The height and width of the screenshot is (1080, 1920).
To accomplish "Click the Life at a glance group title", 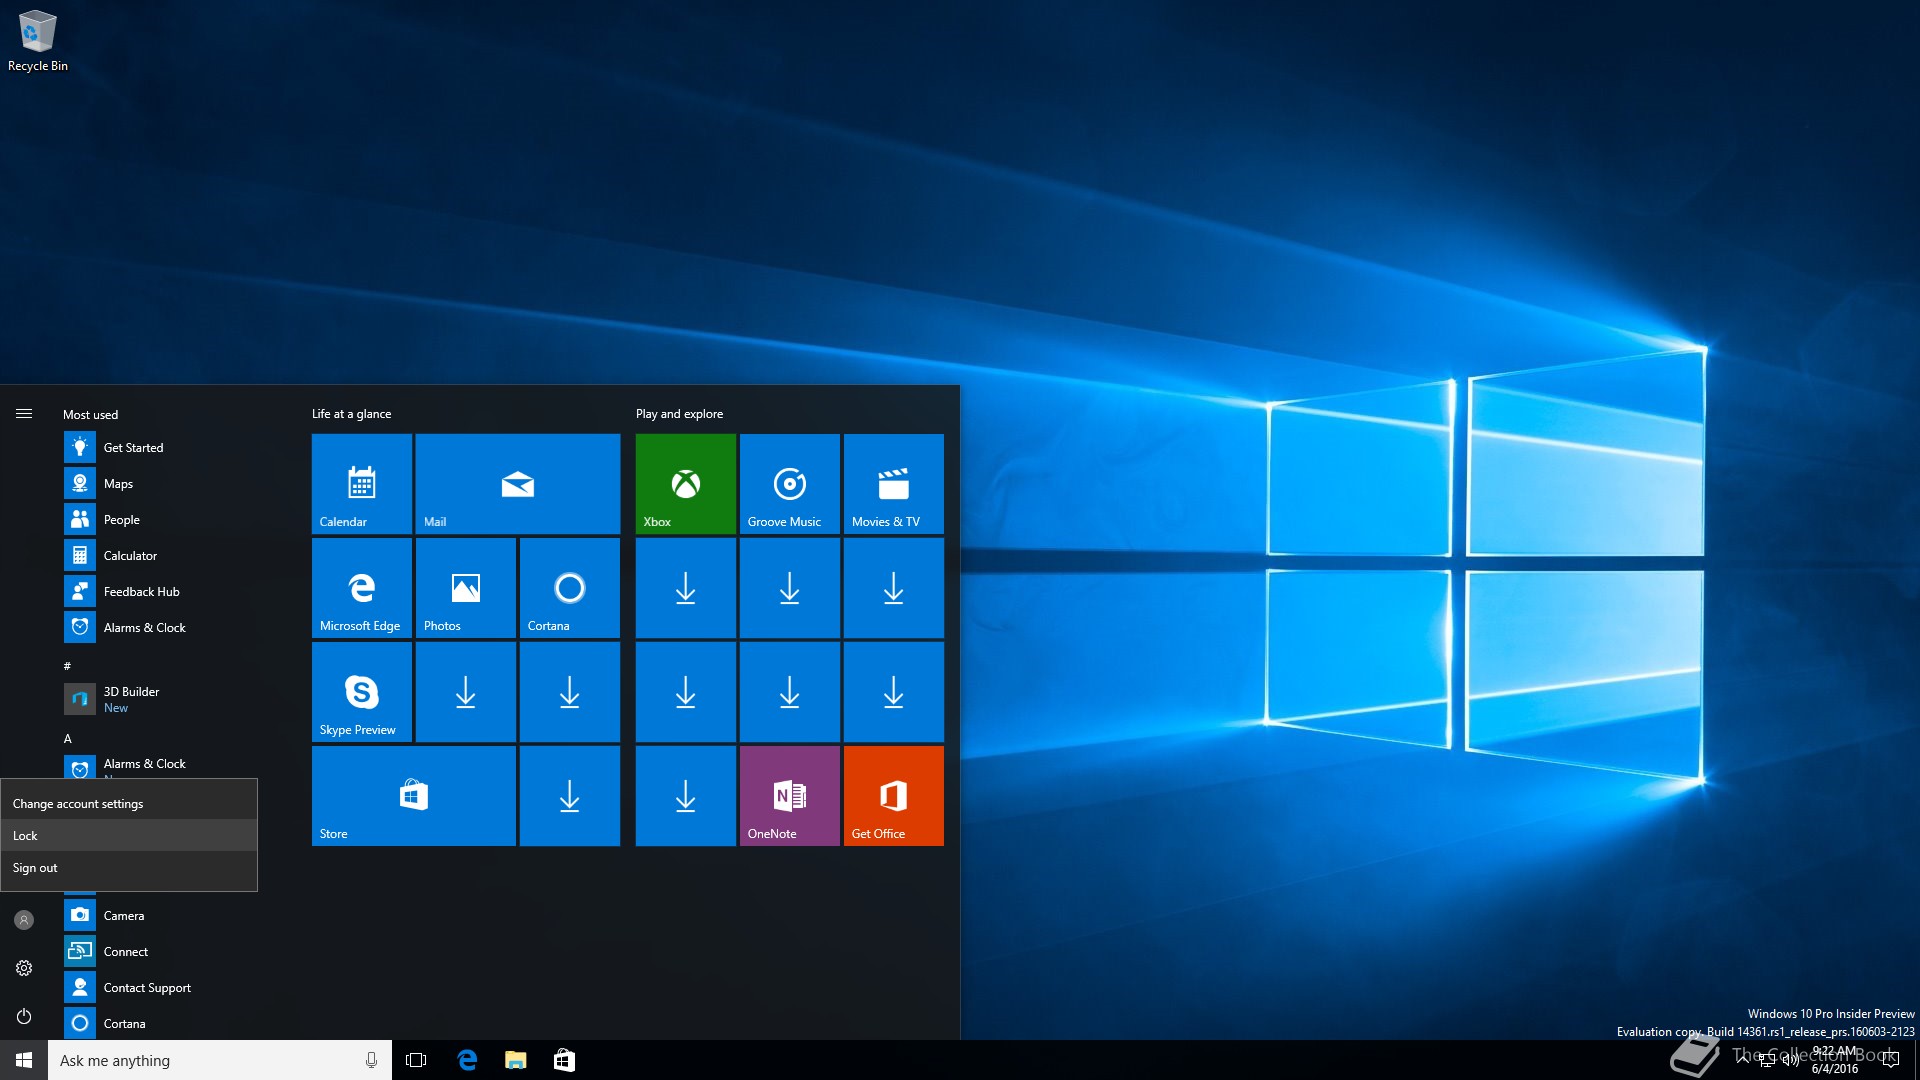I will 351,413.
